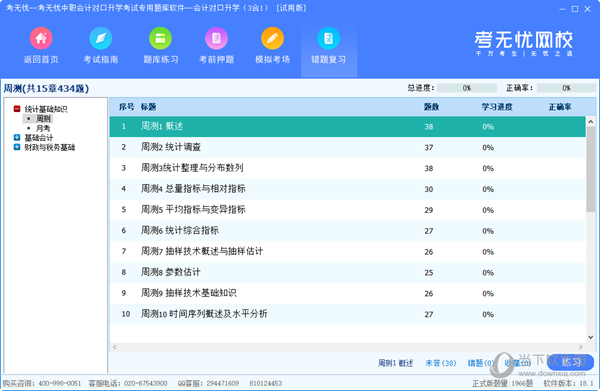Click the 错题(0) link

click(x=481, y=363)
